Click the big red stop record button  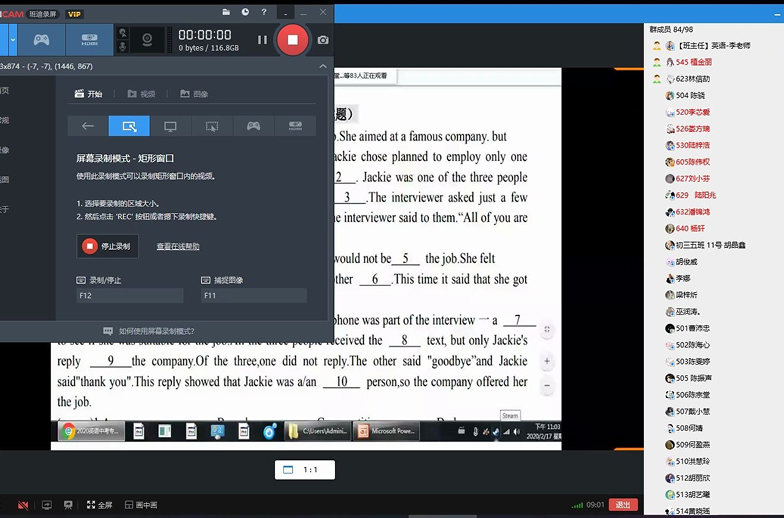pyautogui.click(x=292, y=40)
